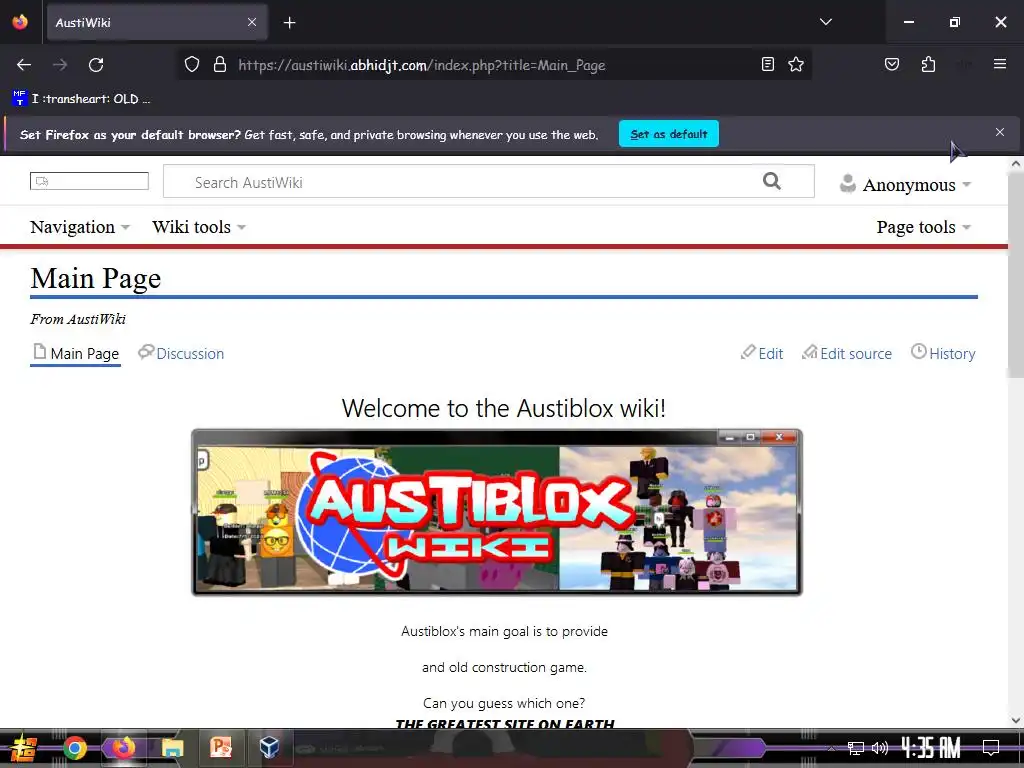Click the address bar URL
This screenshot has width=1024, height=768.
pyautogui.click(x=421, y=65)
